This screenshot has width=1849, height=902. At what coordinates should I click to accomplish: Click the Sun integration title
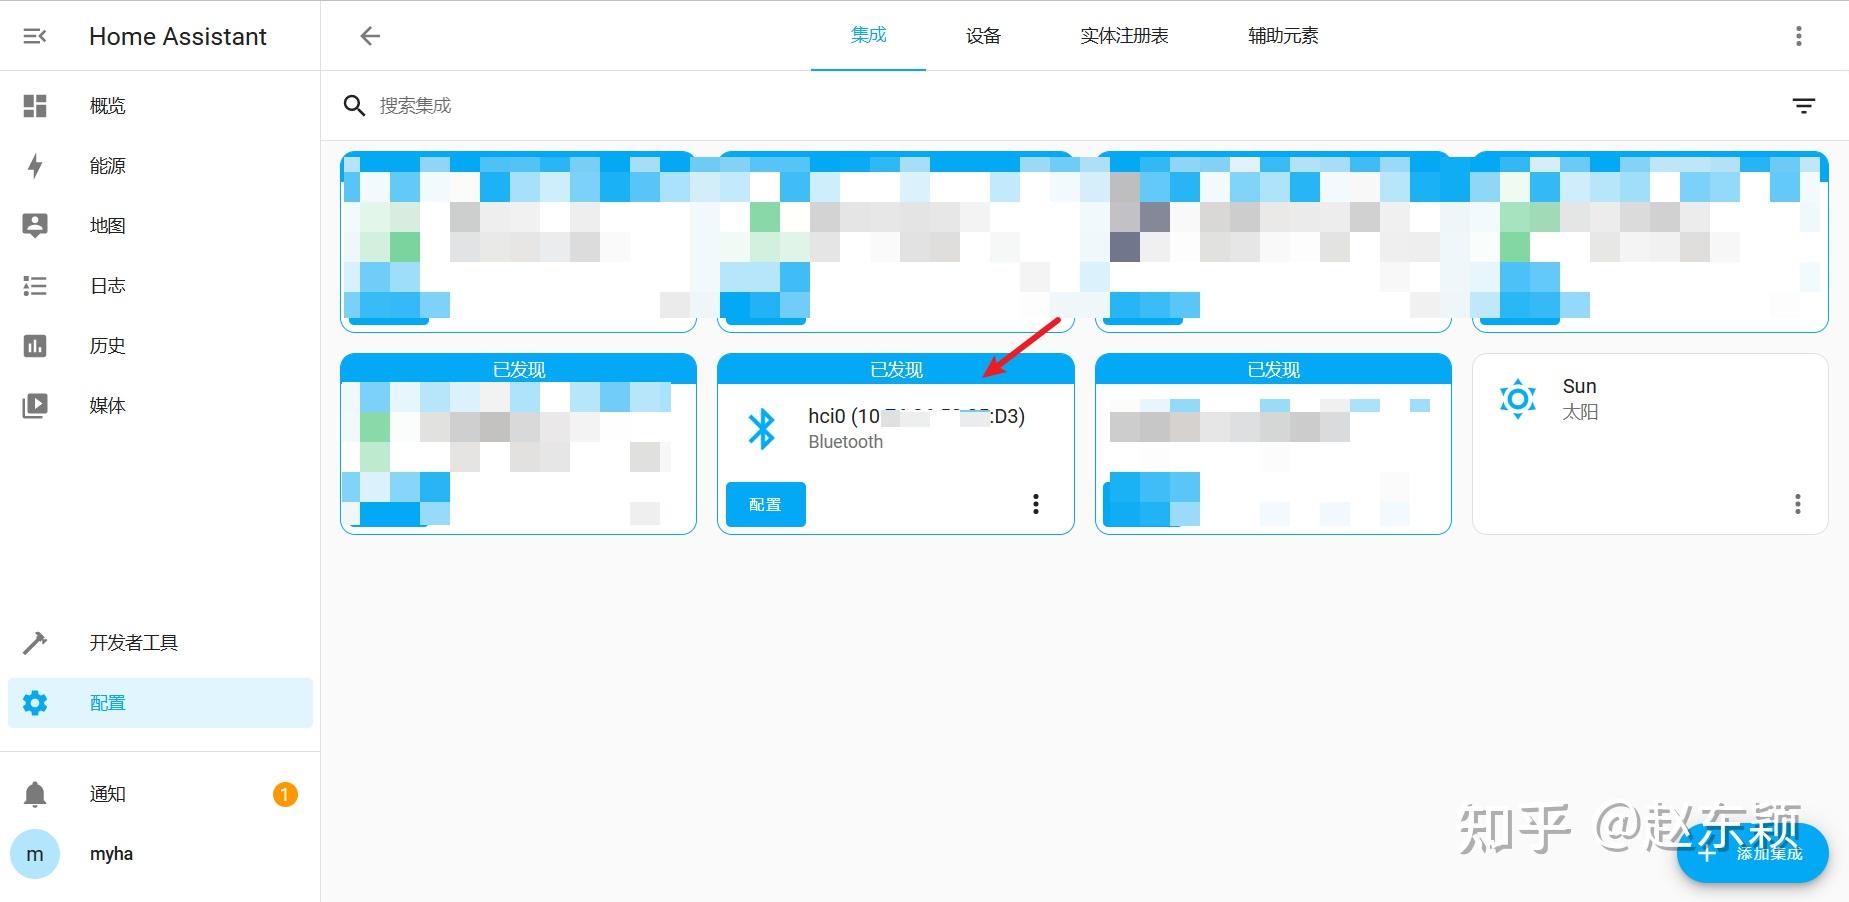(x=1580, y=386)
